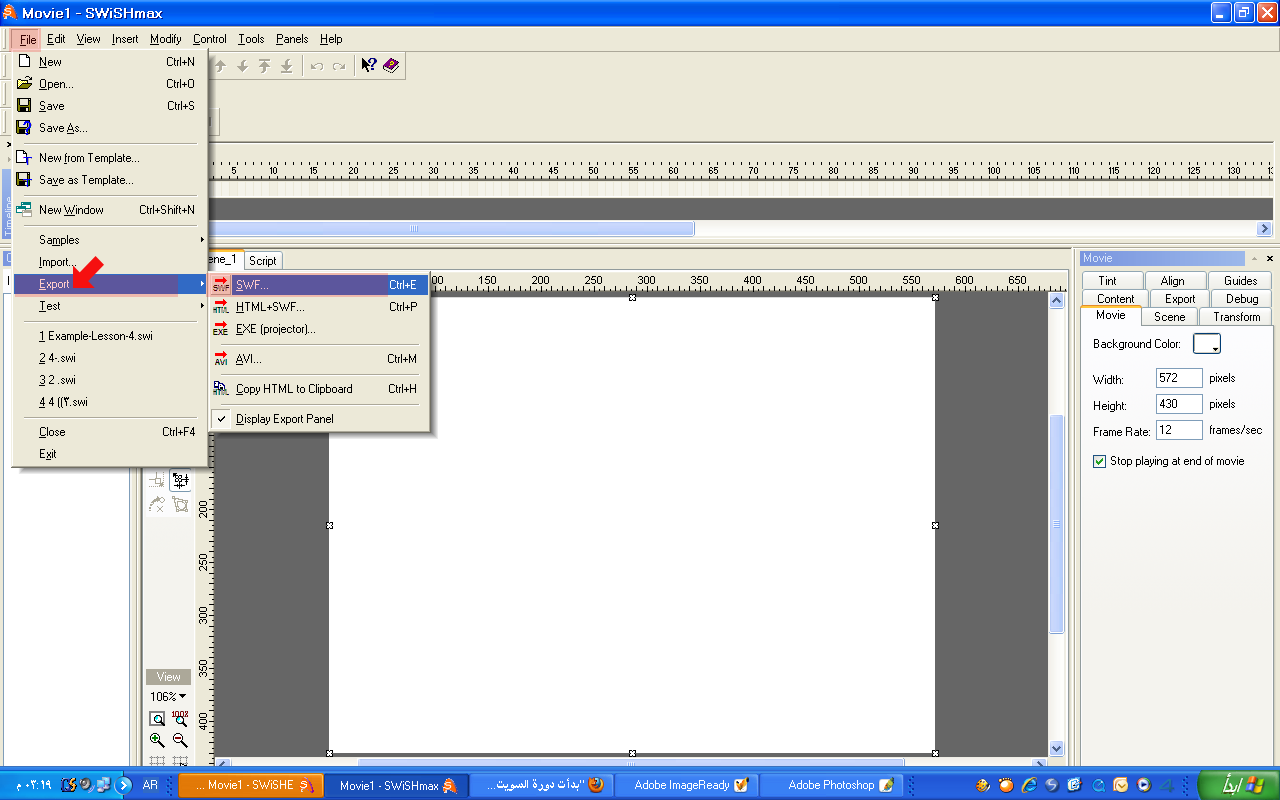Viewport: 1280px width, 800px height.
Task: Click the zoom out magnifier icon
Action: click(x=180, y=741)
